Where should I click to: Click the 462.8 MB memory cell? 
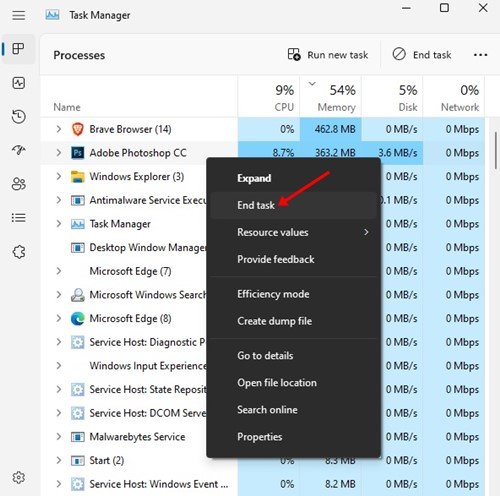point(331,129)
